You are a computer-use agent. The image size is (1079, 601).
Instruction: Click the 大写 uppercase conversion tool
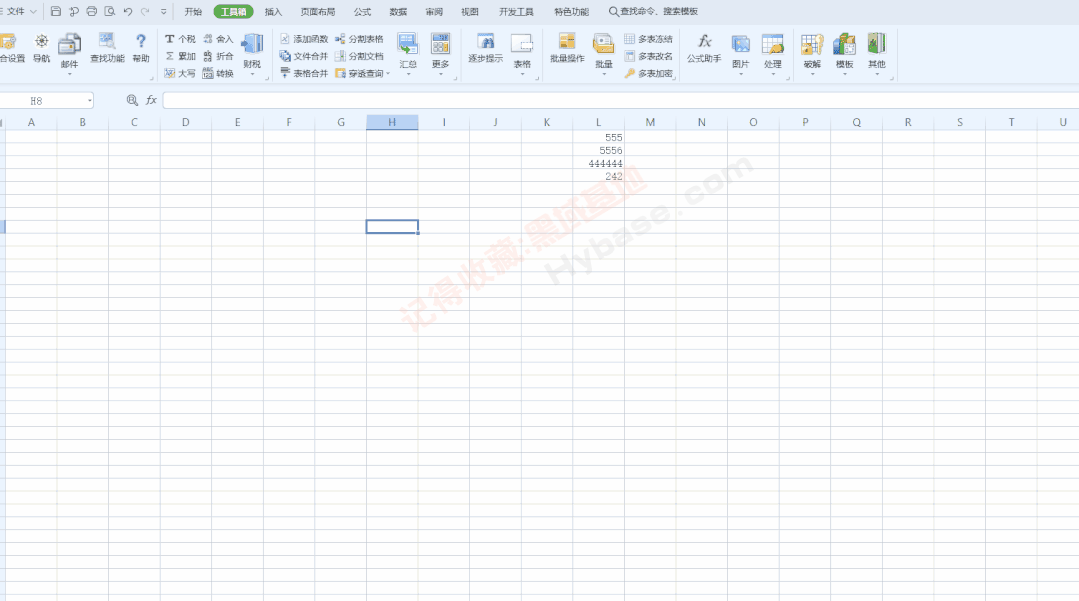[180, 73]
